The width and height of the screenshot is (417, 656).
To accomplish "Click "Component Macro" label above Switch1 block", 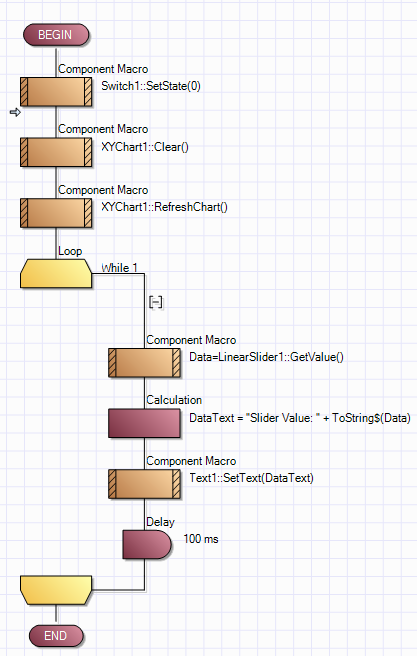I will tap(103, 69).
